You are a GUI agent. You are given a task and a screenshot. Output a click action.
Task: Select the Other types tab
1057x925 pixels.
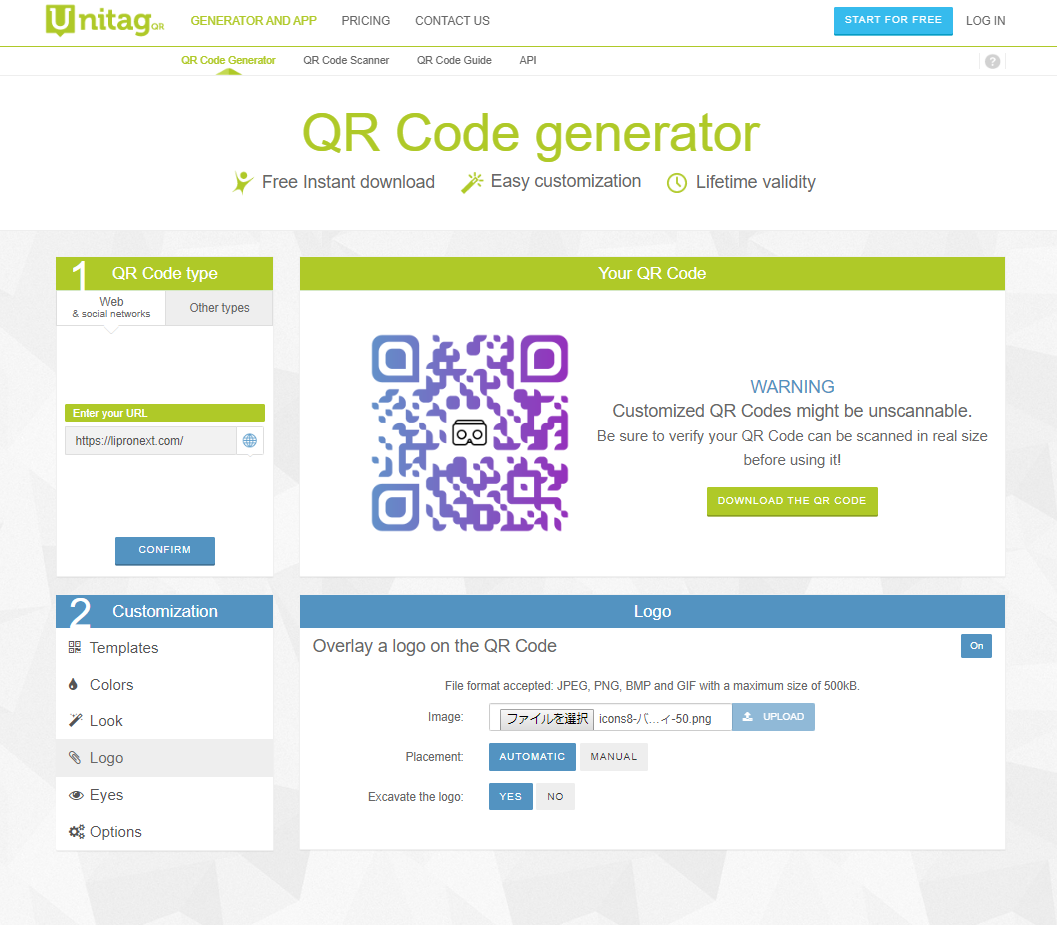(219, 307)
